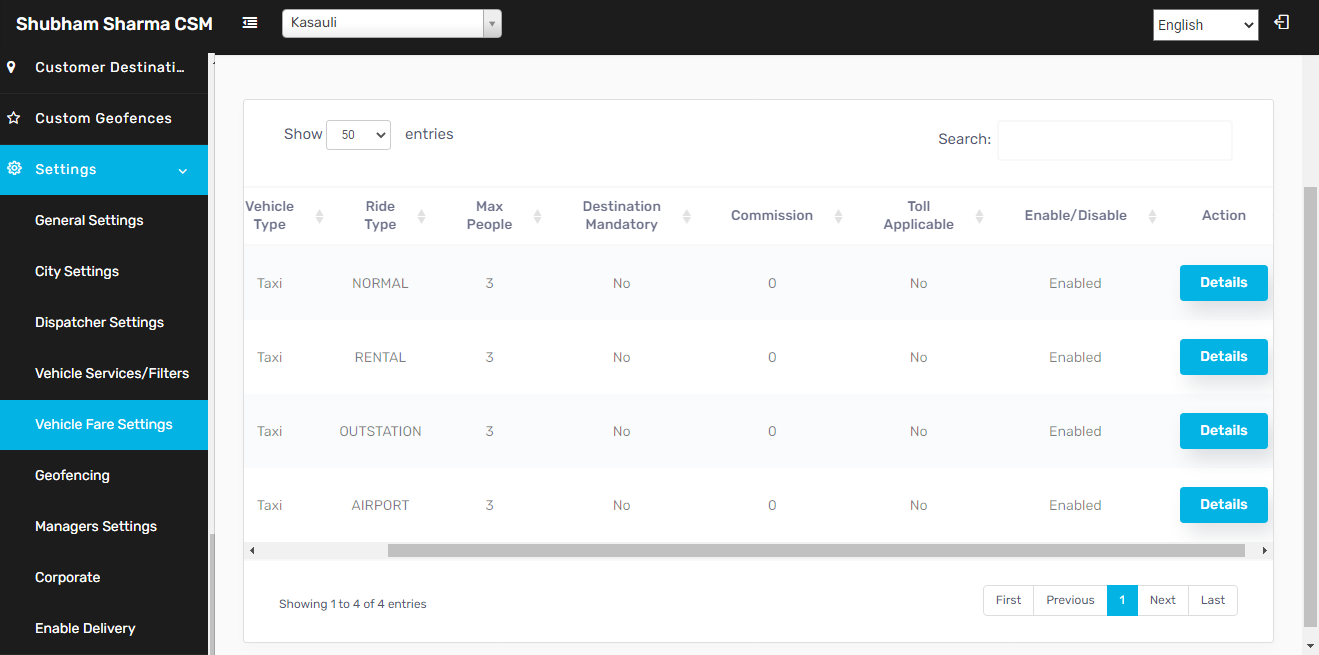Sort by Destination Mandatory column arrows
The height and width of the screenshot is (655, 1319).
687,216
